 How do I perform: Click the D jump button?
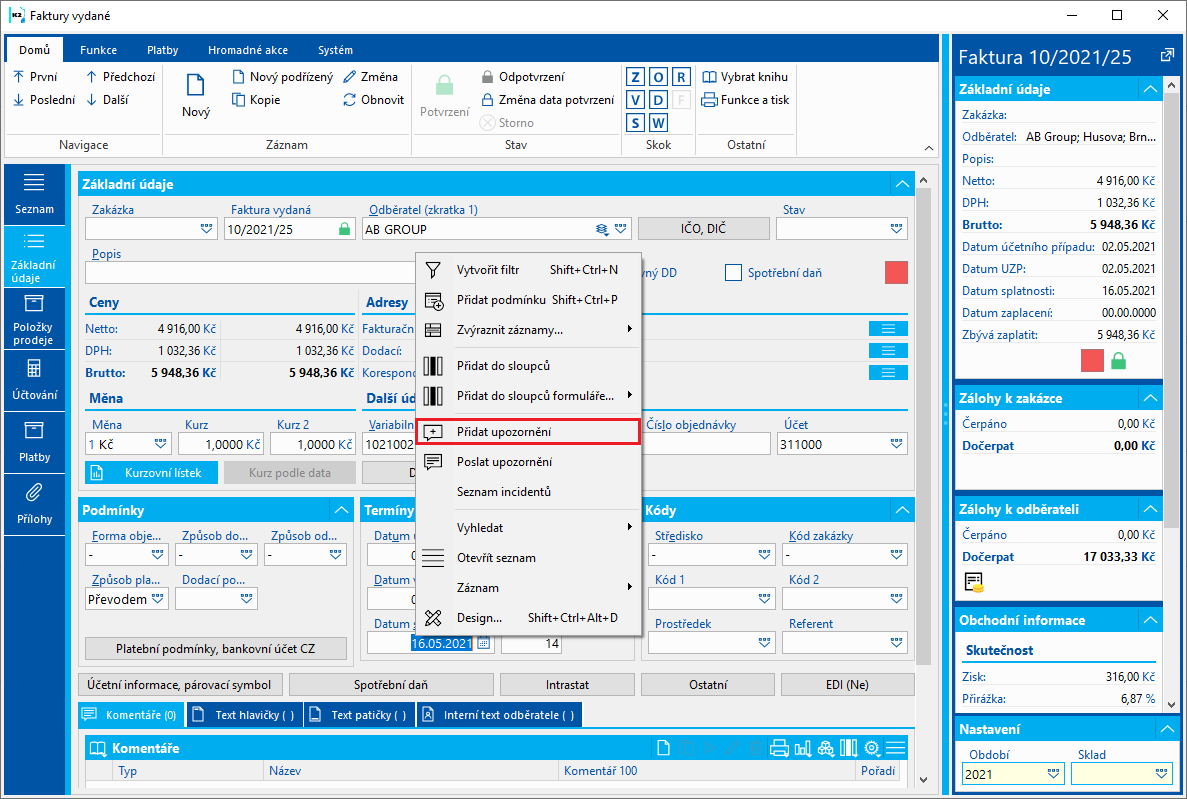(659, 100)
